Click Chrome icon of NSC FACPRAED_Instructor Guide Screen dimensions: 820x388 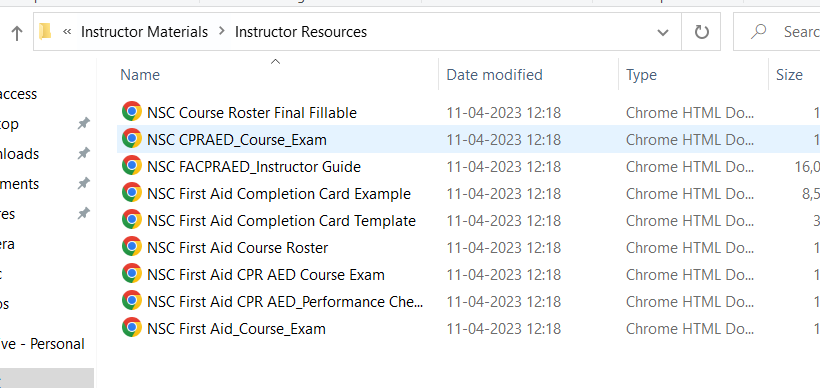(132, 167)
